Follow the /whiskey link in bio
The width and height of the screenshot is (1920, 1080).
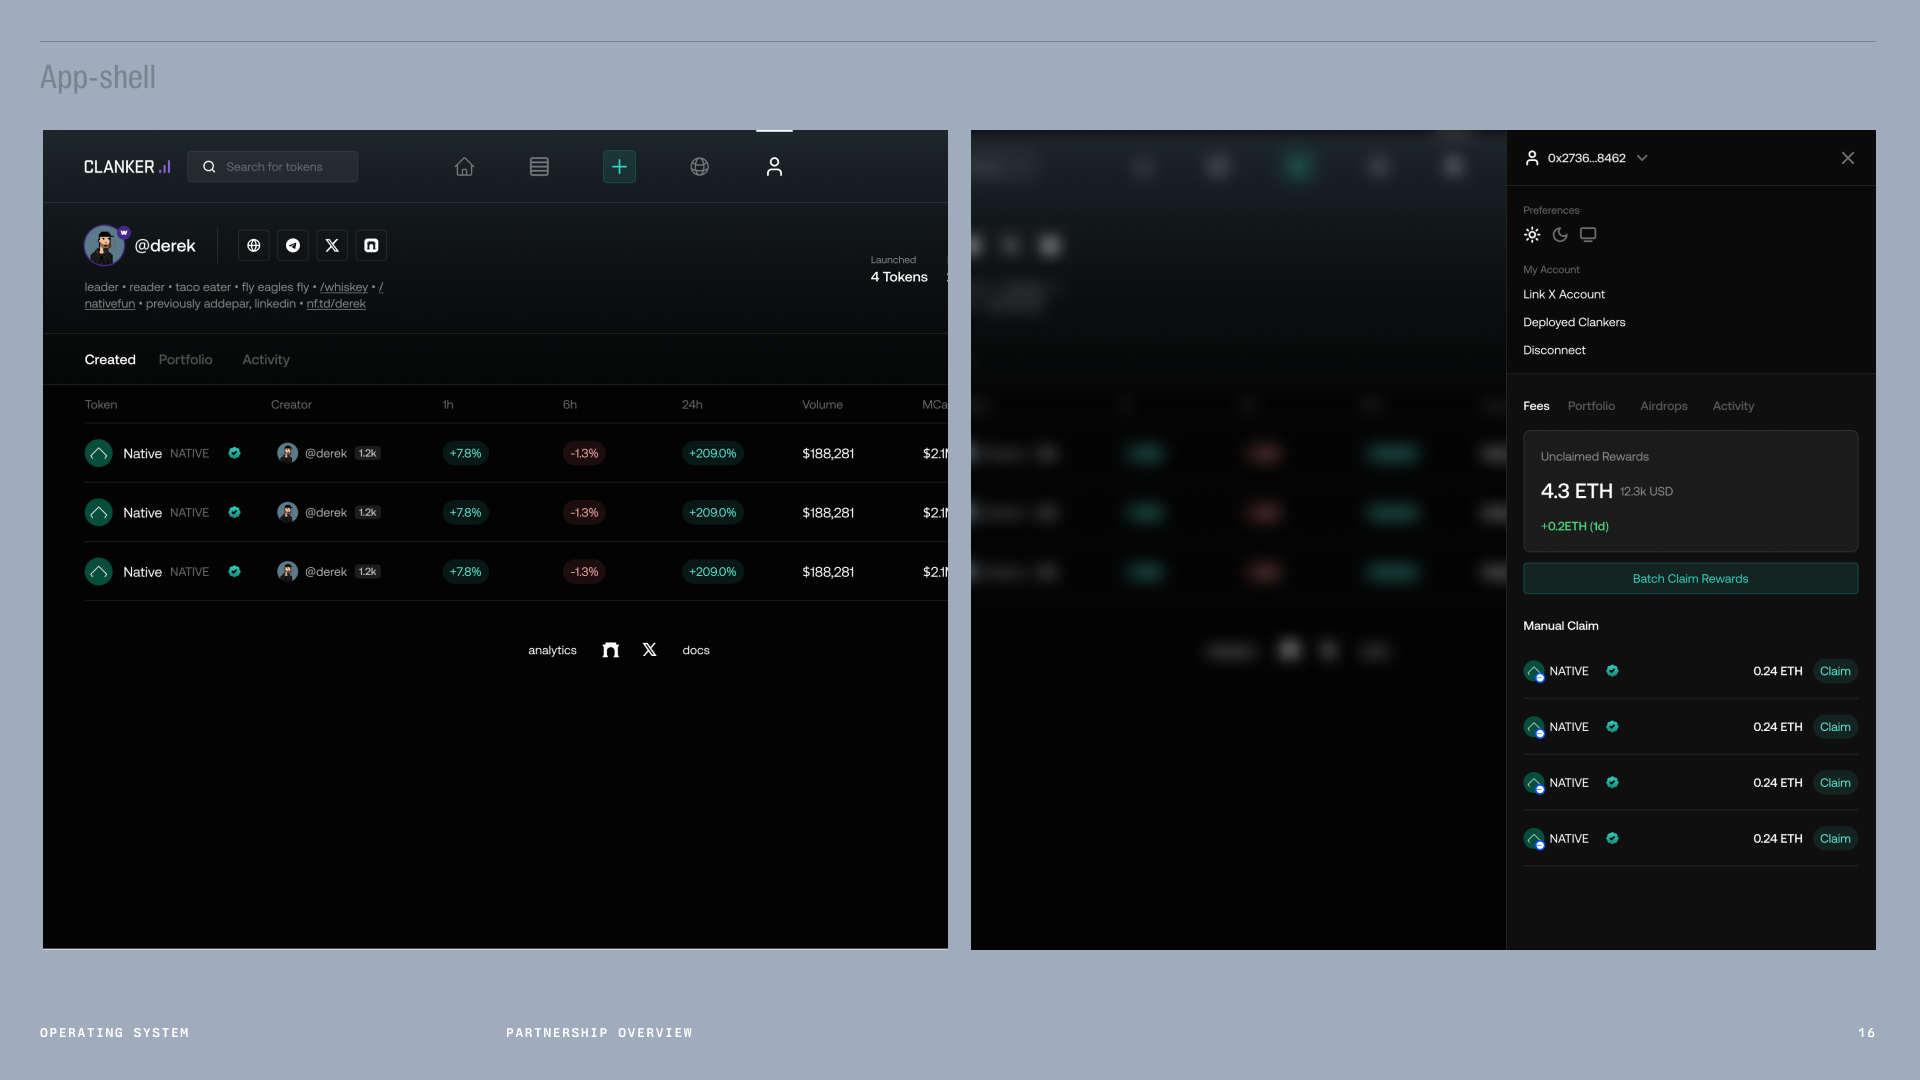click(x=344, y=287)
